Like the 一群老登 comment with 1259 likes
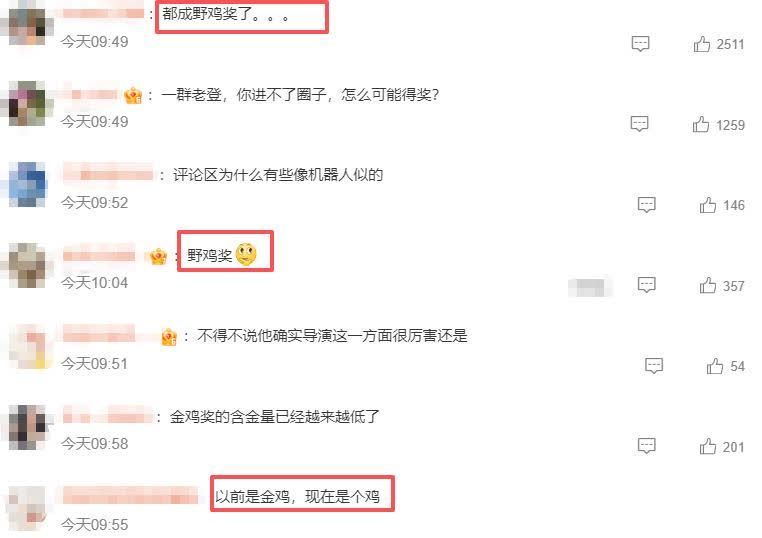The width and height of the screenshot is (762, 538). pos(701,124)
